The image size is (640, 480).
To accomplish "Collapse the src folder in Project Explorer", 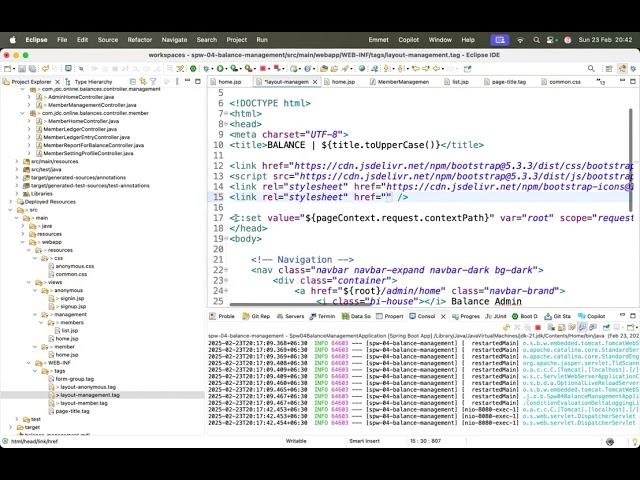I will pos(10,210).
